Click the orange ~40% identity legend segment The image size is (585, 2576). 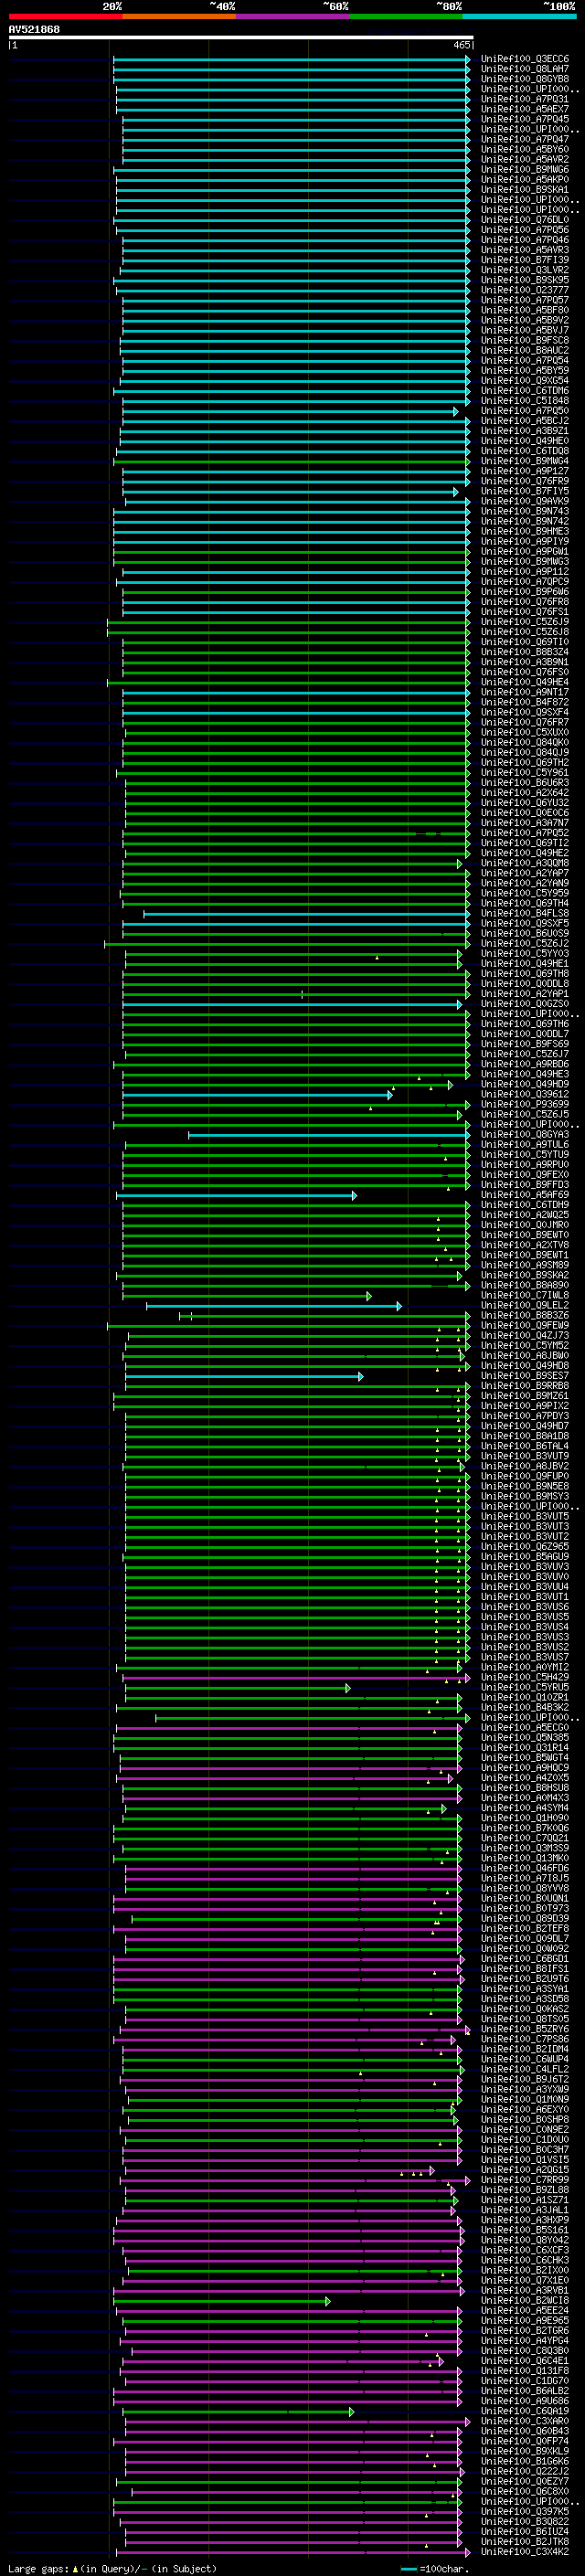click(x=179, y=16)
